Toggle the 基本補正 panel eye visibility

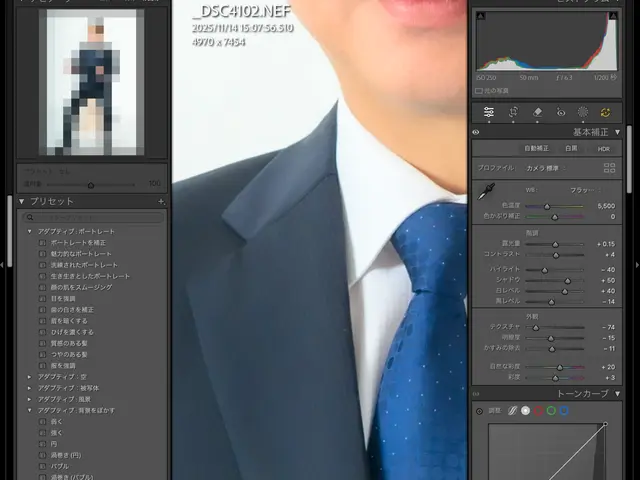click(x=476, y=132)
